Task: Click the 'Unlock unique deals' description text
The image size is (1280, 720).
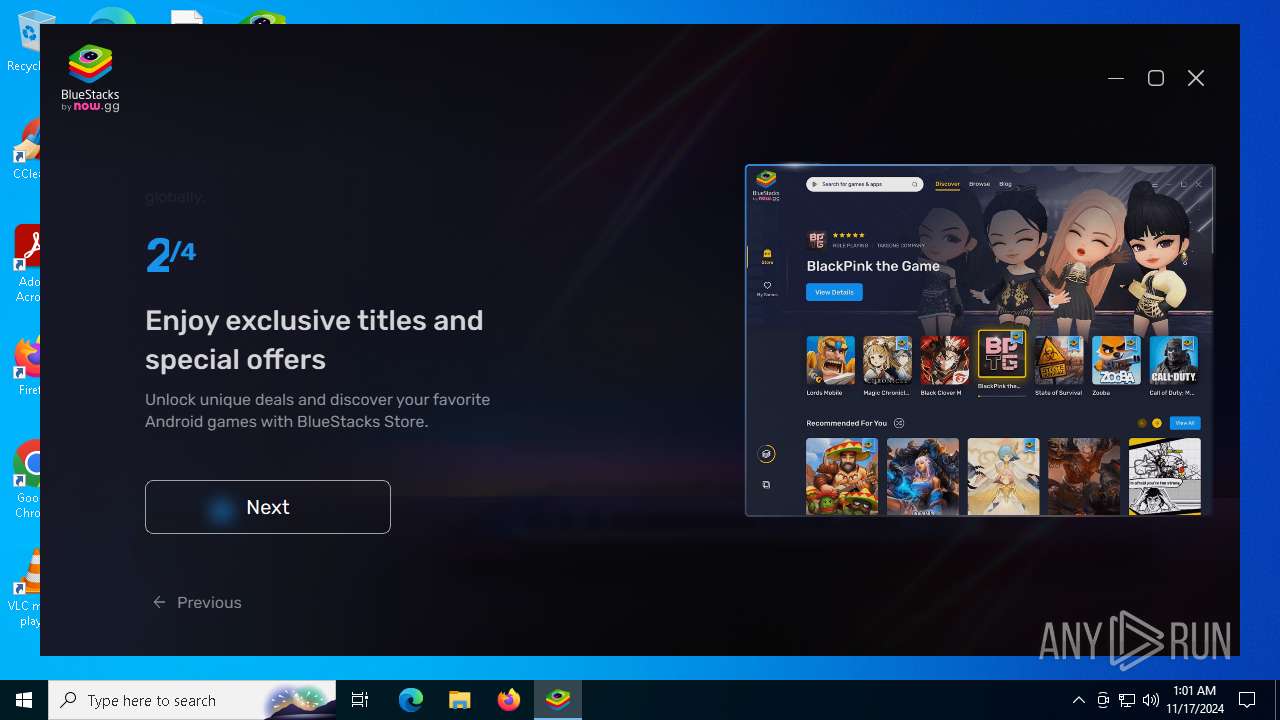Action: (x=317, y=410)
